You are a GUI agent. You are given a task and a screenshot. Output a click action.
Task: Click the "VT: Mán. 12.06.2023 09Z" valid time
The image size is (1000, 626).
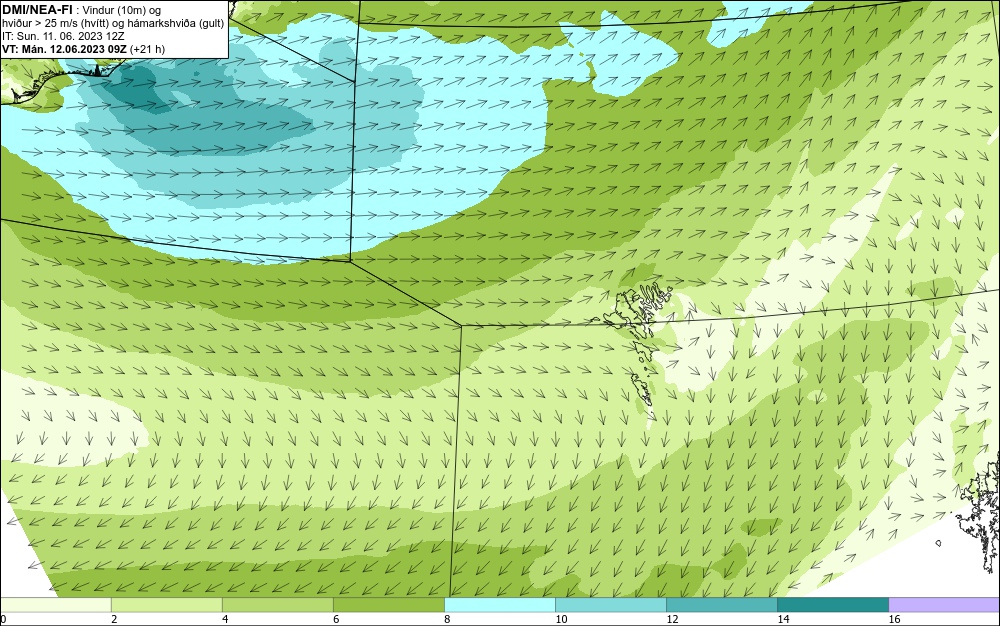[x=64, y=49]
